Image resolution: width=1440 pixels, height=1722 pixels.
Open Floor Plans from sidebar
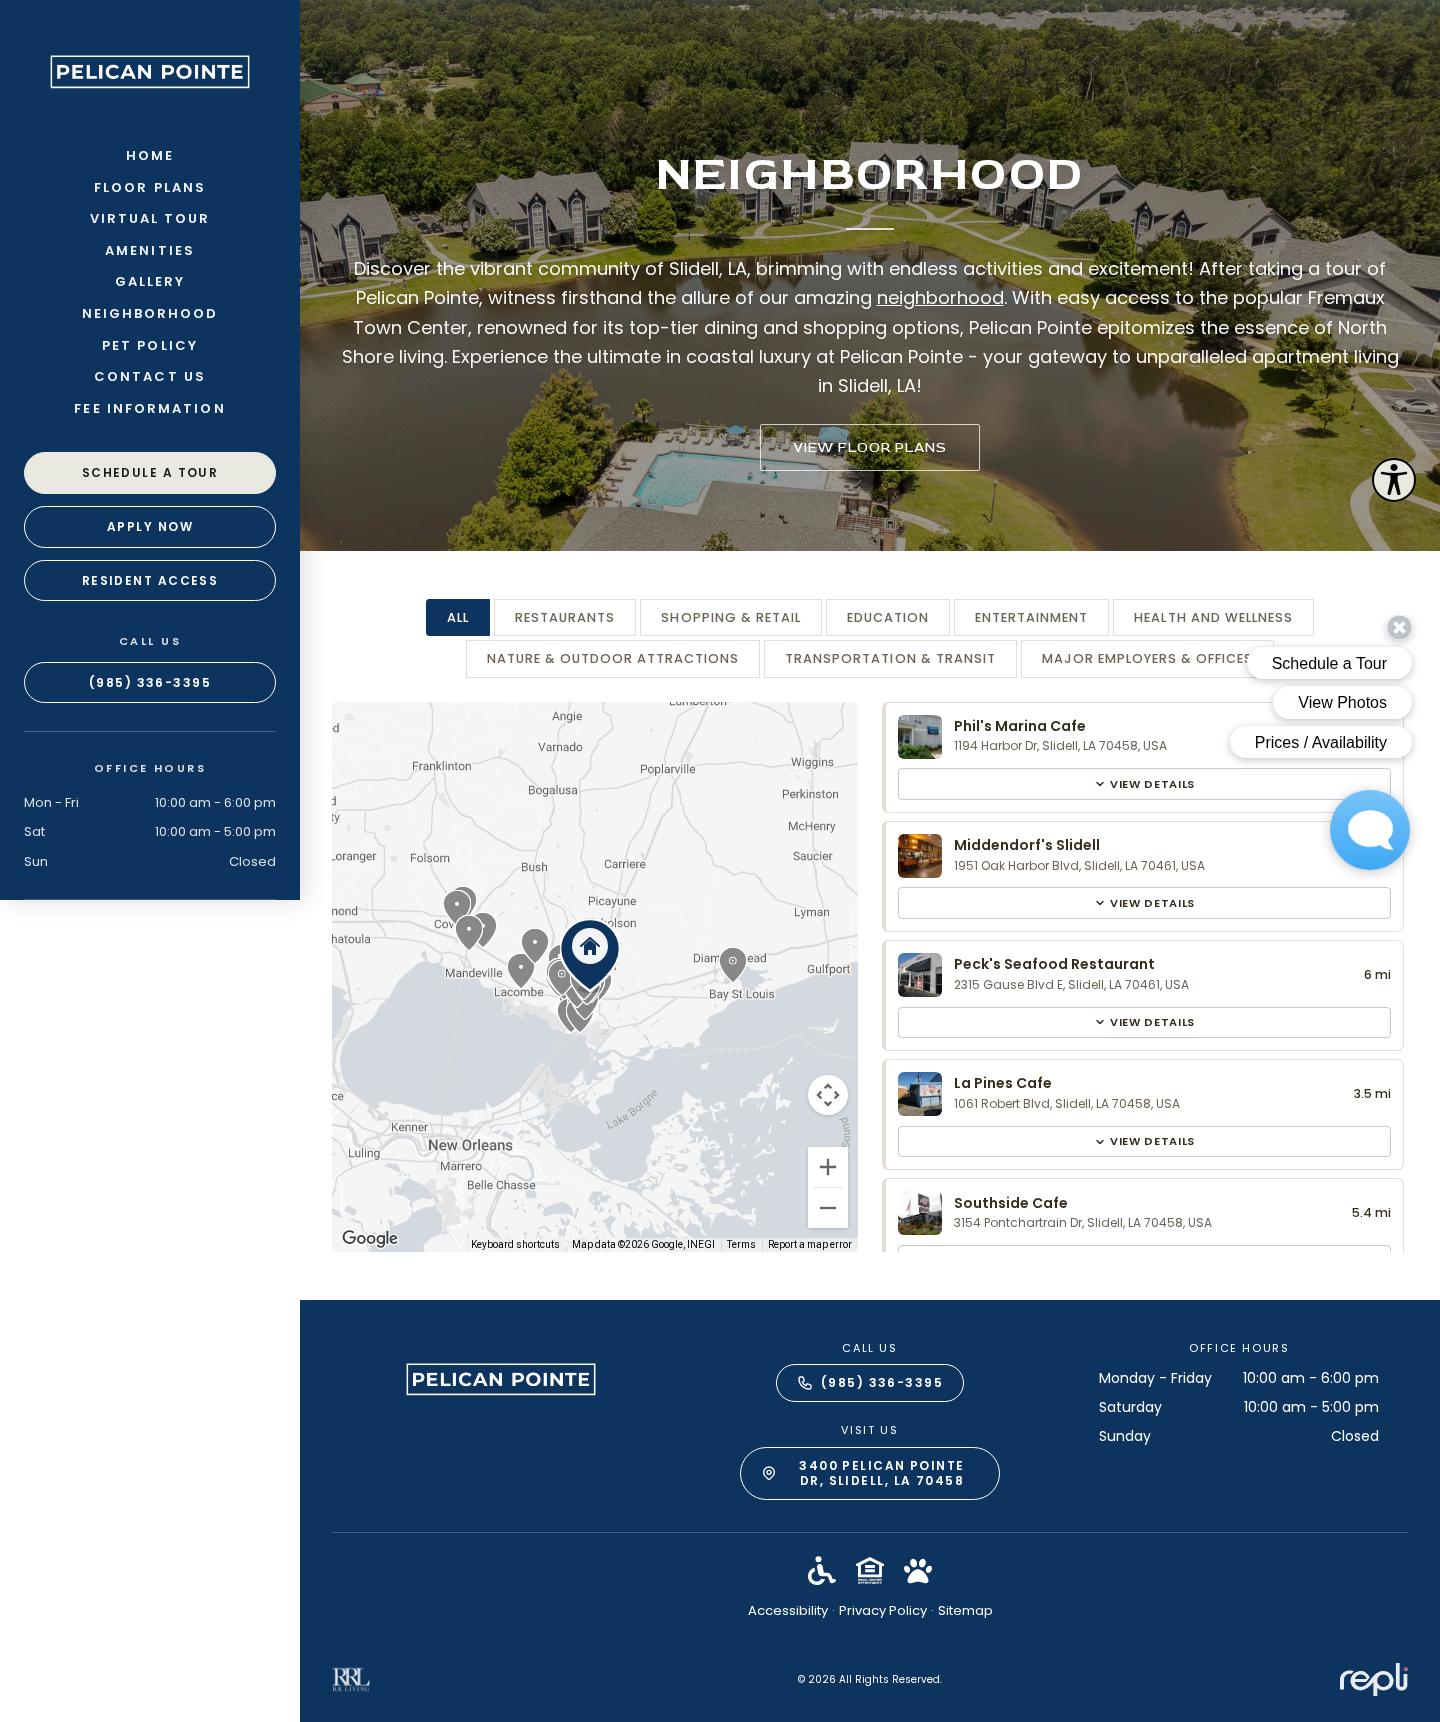(x=150, y=188)
